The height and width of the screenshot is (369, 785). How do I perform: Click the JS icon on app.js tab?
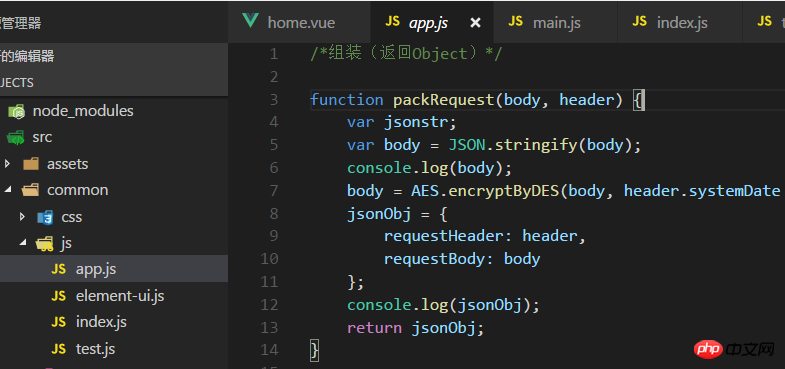[x=392, y=21]
